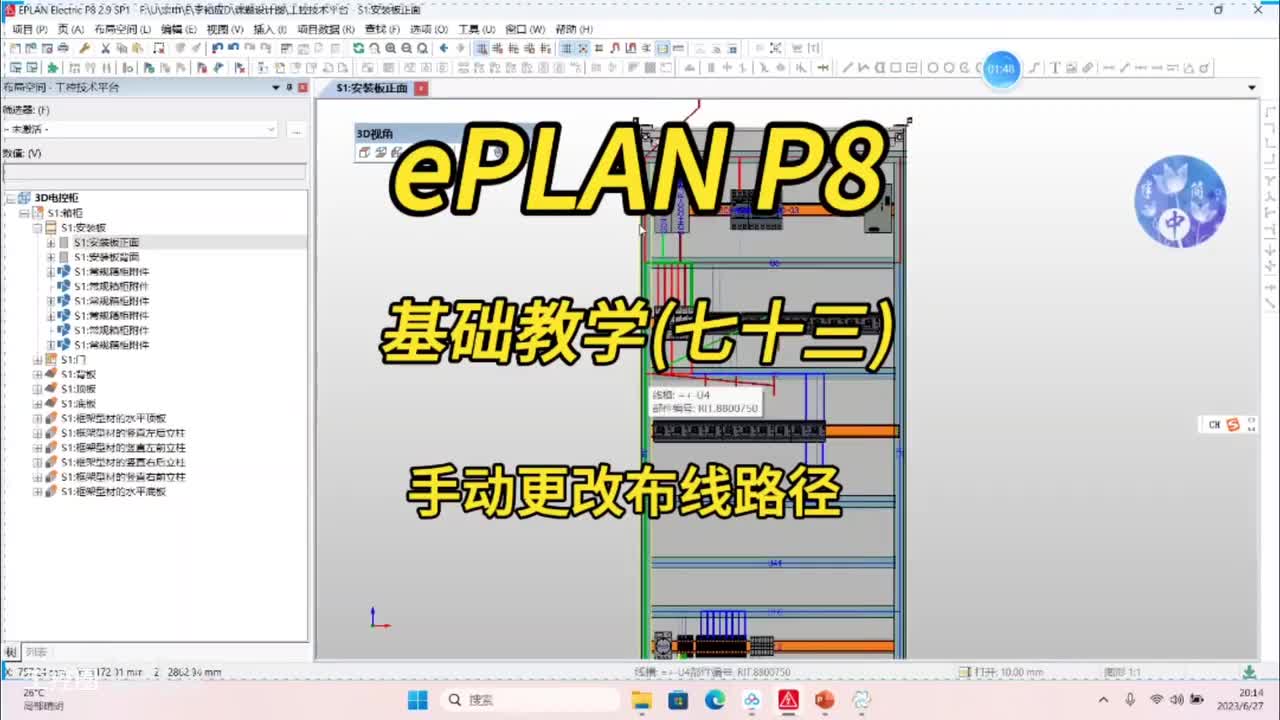Select the Line drawing tool icon
Screen dimensions: 1280x720
pyautogui.click(x=847, y=68)
